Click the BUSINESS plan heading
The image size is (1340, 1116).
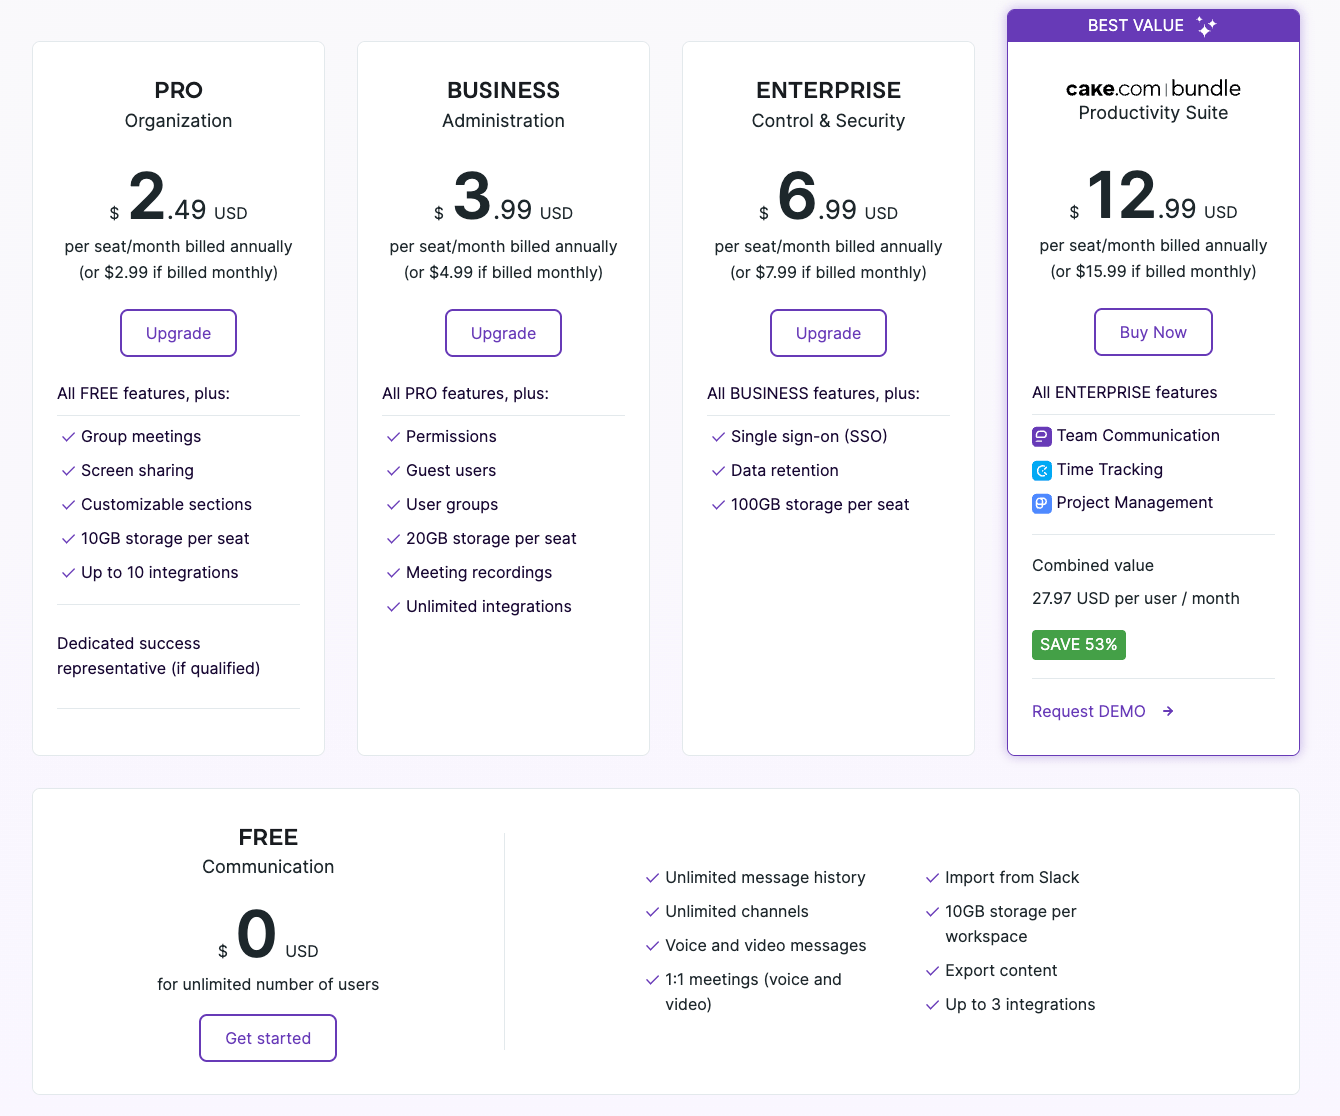click(503, 90)
